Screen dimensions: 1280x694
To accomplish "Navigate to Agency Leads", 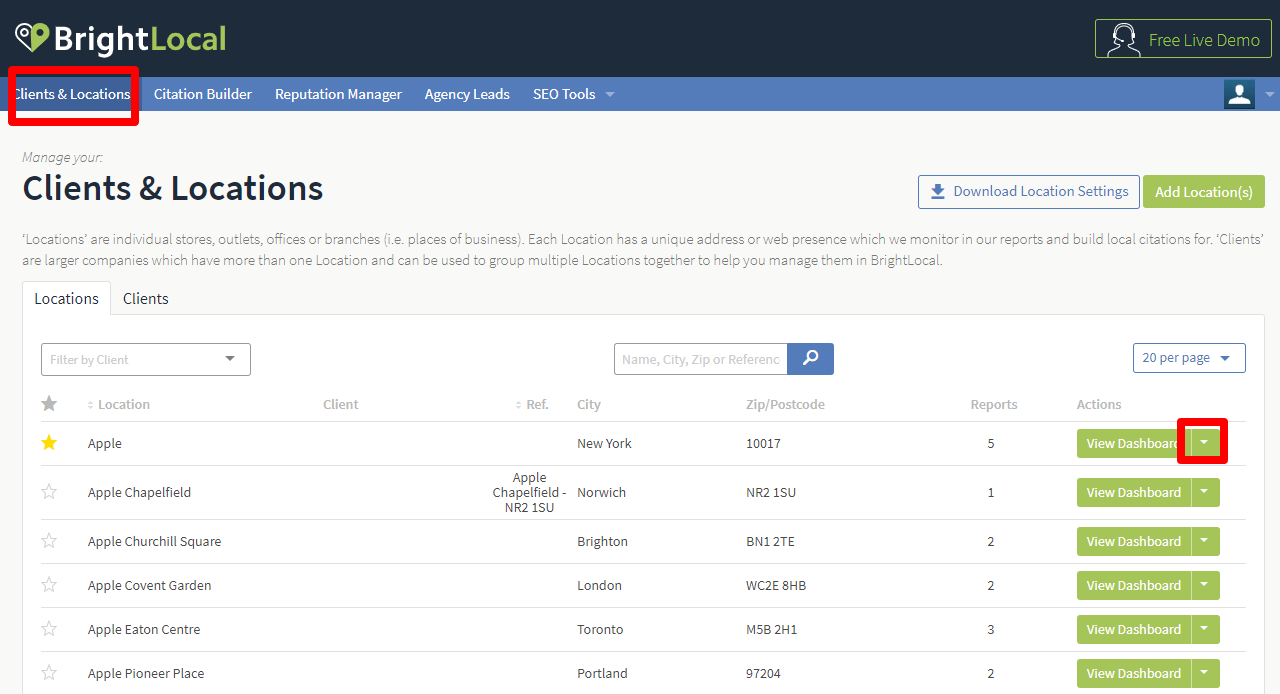I will pos(467,94).
